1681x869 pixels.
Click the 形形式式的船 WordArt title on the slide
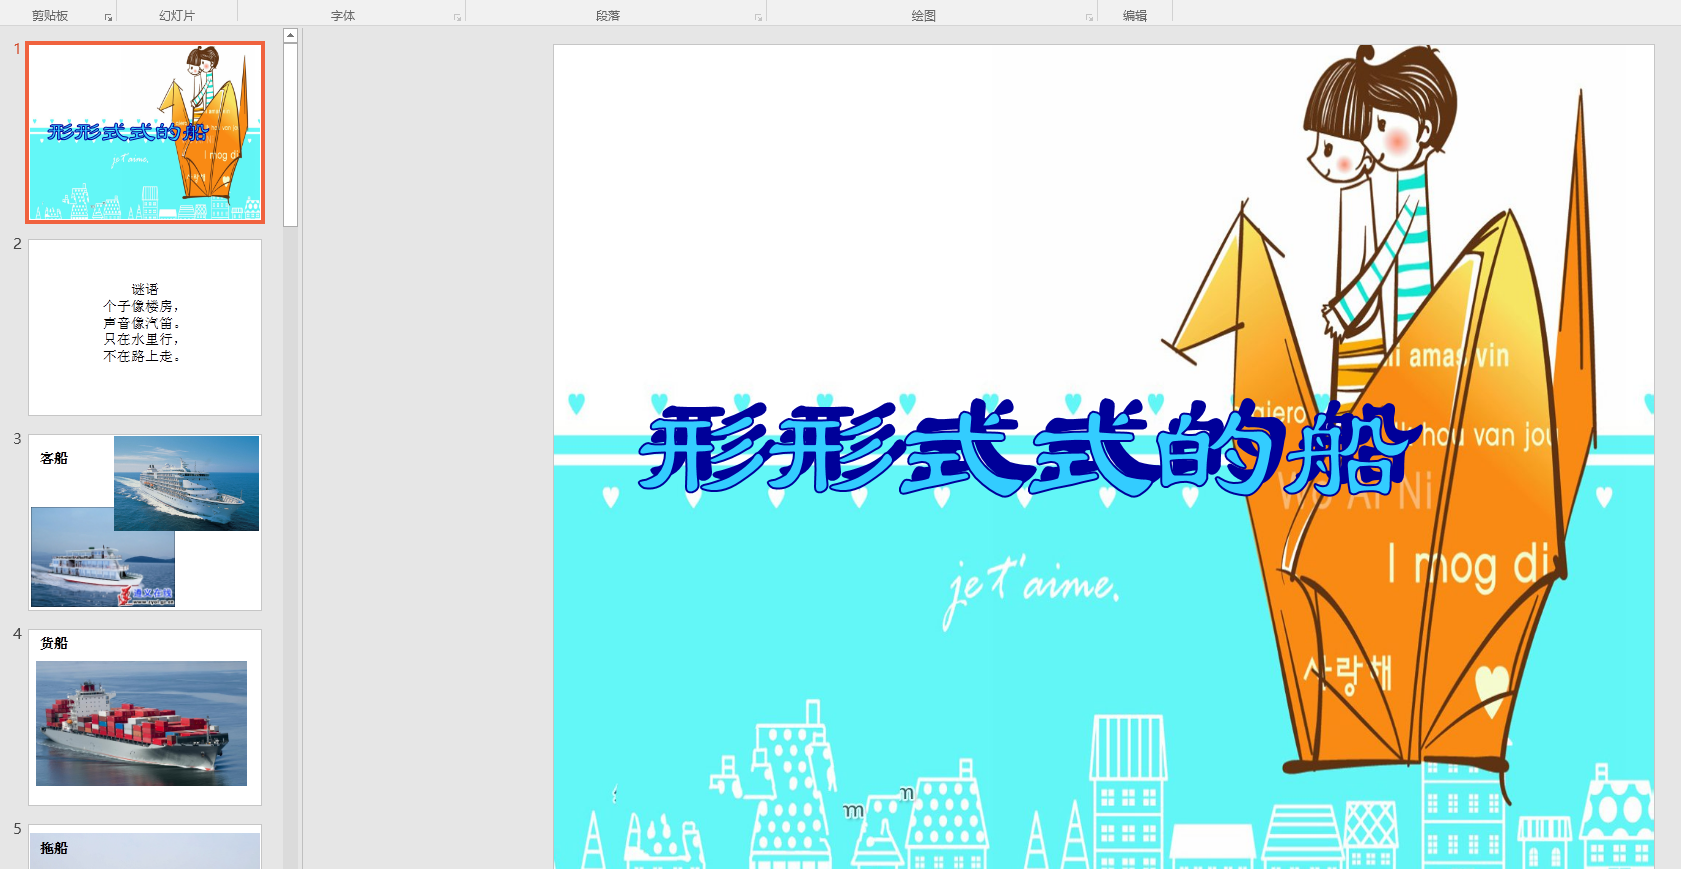(1030, 448)
